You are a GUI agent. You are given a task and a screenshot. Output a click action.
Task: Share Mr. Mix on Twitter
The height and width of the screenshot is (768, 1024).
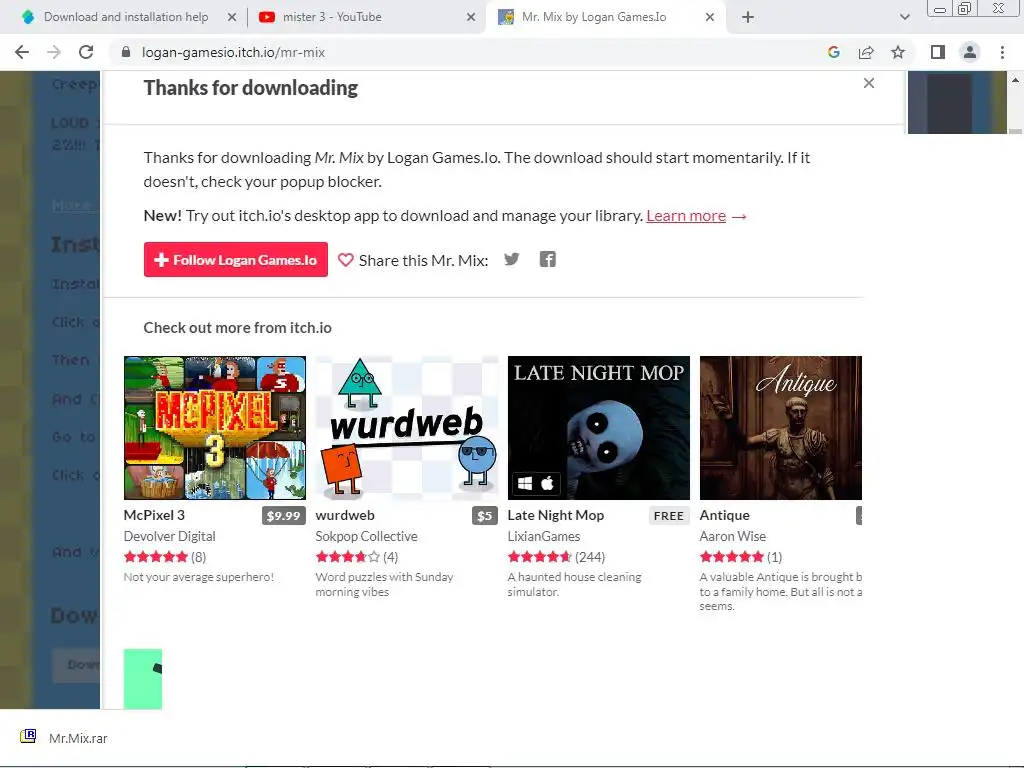(x=512, y=259)
